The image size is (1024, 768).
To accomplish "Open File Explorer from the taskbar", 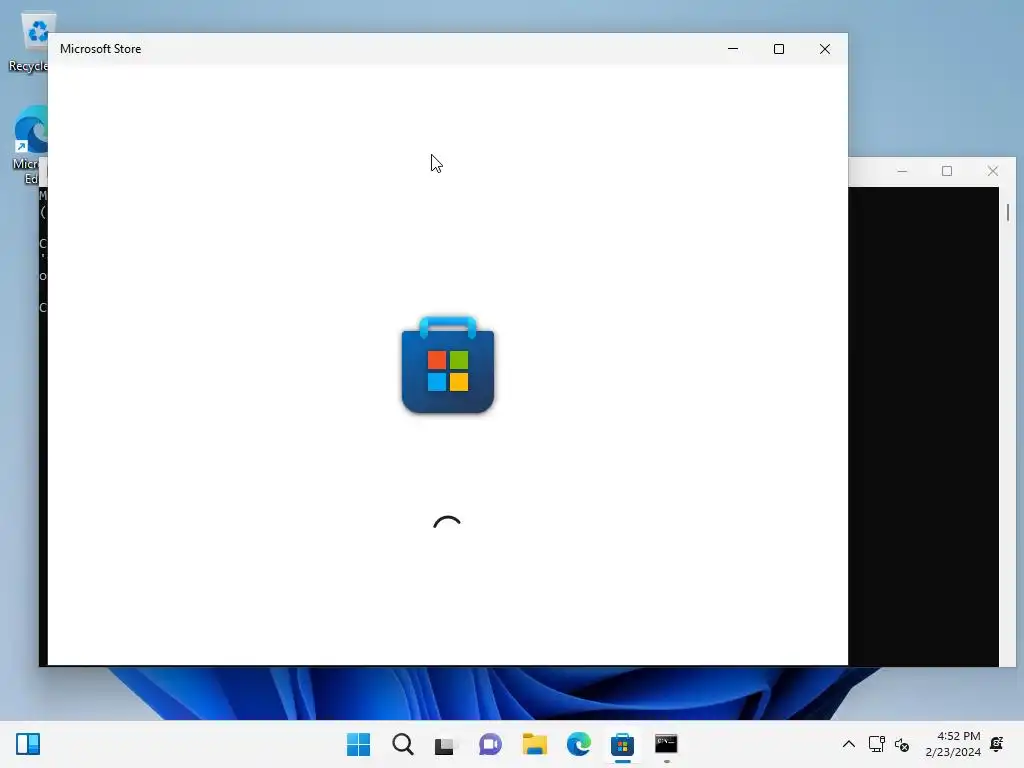I will click(x=534, y=744).
